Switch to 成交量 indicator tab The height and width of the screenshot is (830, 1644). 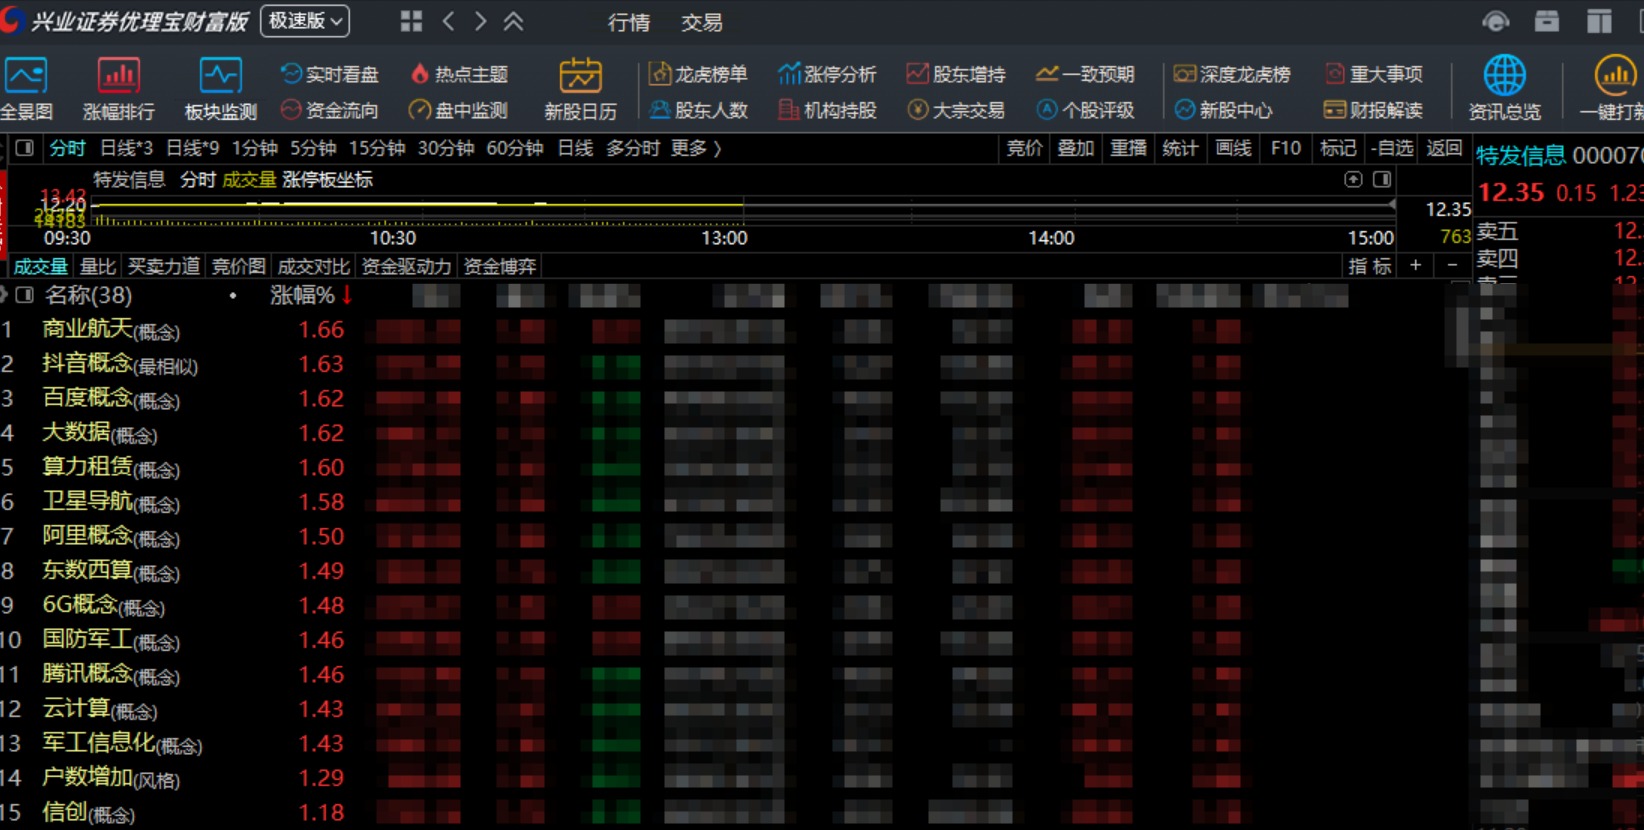(41, 266)
